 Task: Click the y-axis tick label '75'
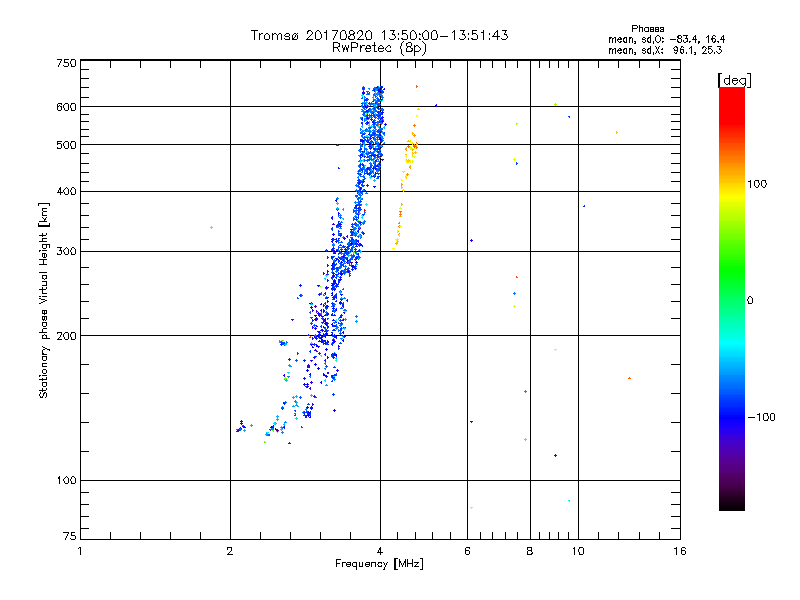click(x=70, y=536)
